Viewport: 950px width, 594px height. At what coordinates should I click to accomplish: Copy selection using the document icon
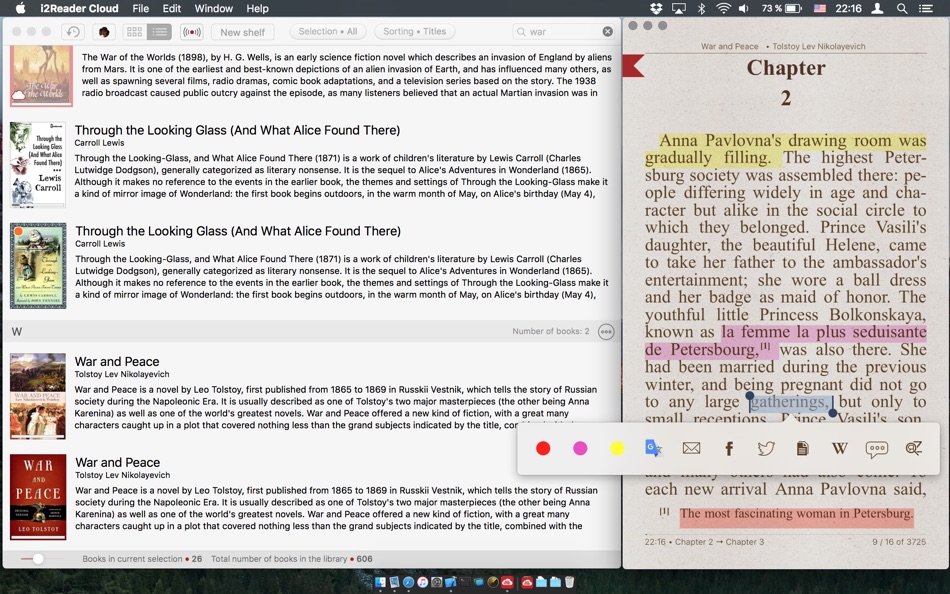pyautogui.click(x=802, y=448)
